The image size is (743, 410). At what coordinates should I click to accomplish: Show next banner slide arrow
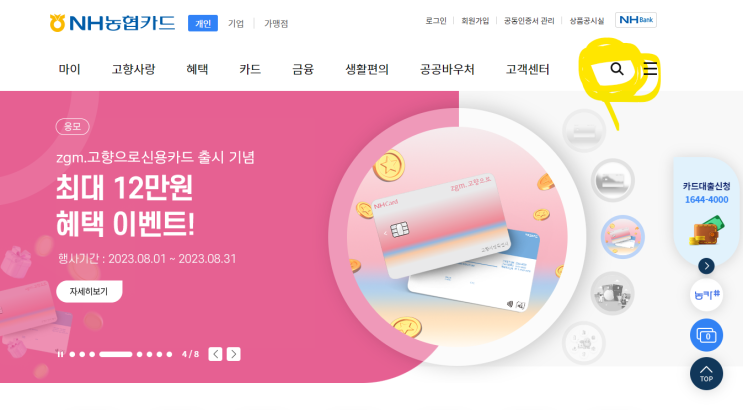tap(234, 354)
